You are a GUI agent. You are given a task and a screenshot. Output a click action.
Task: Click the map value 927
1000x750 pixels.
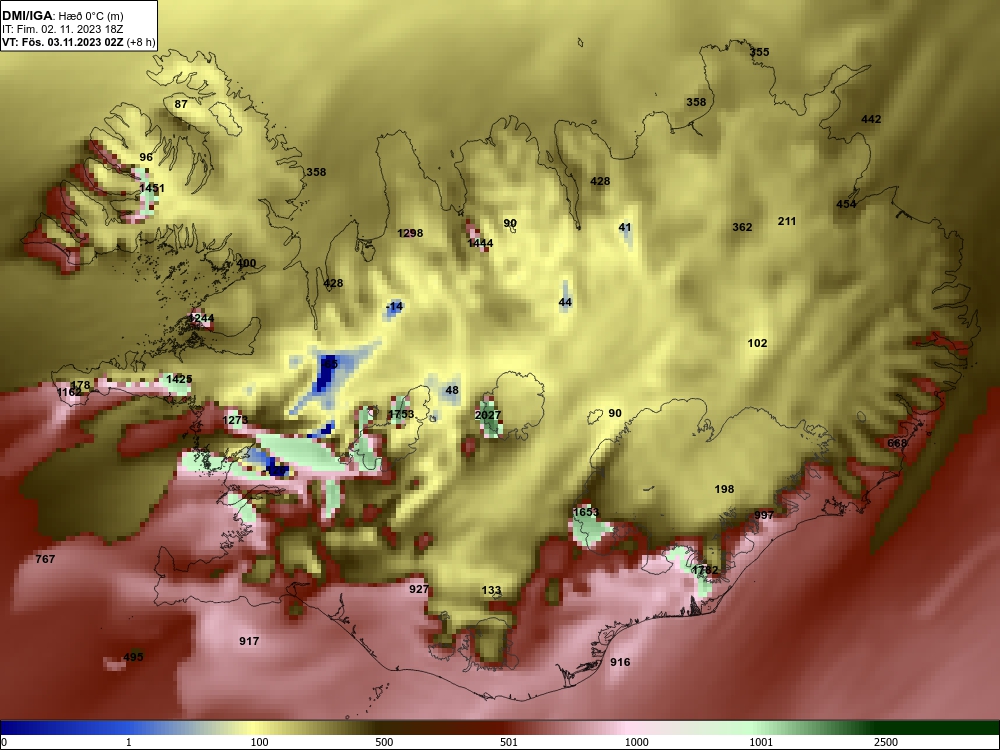[419, 589]
